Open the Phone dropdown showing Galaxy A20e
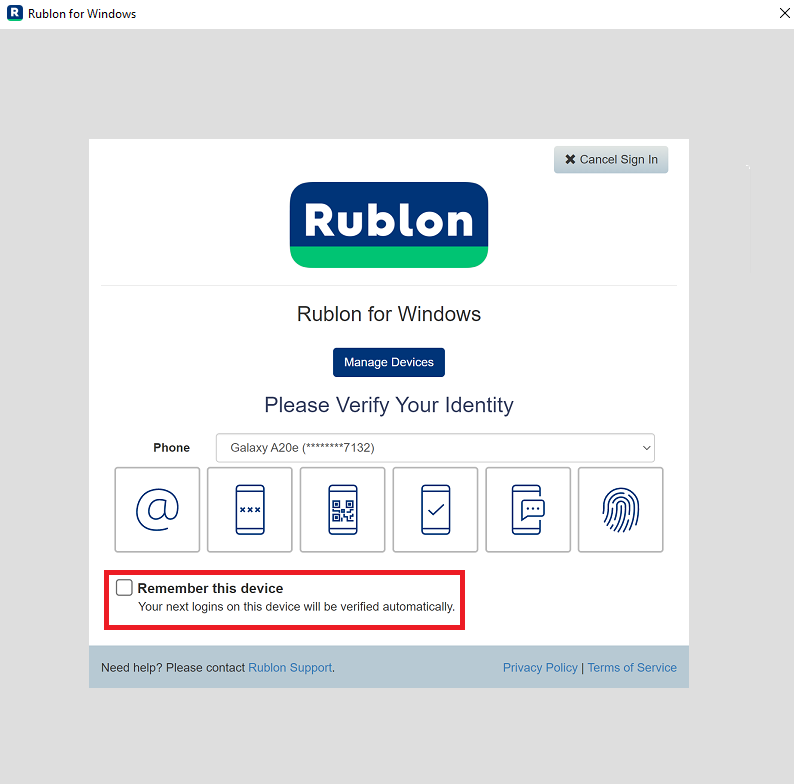 click(435, 448)
